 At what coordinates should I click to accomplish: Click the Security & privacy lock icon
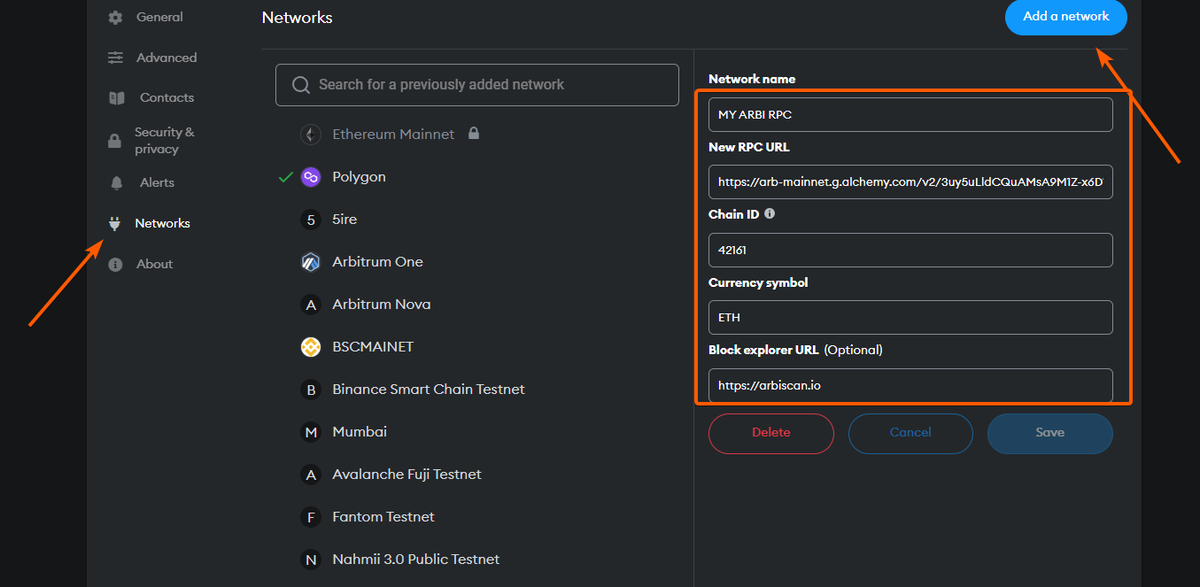tap(115, 141)
